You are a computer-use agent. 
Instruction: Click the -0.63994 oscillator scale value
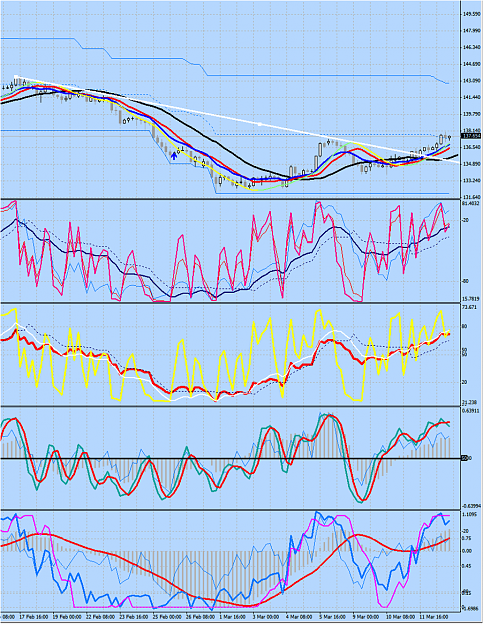click(471, 506)
